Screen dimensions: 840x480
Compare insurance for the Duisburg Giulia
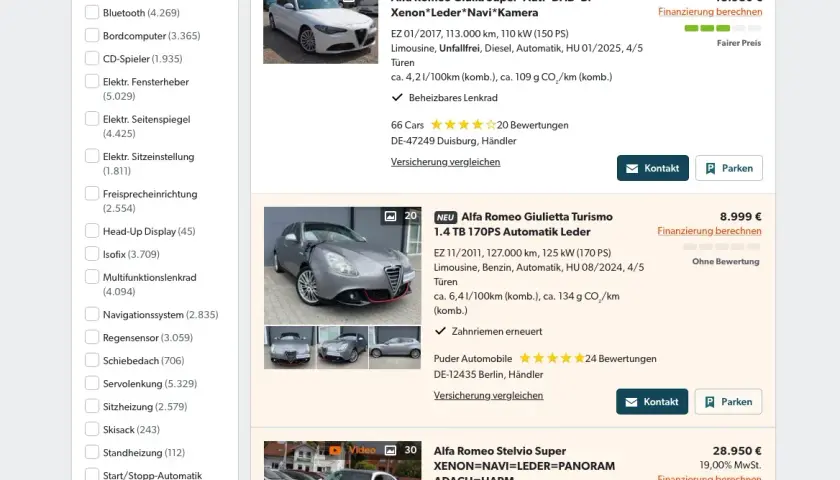coord(445,162)
